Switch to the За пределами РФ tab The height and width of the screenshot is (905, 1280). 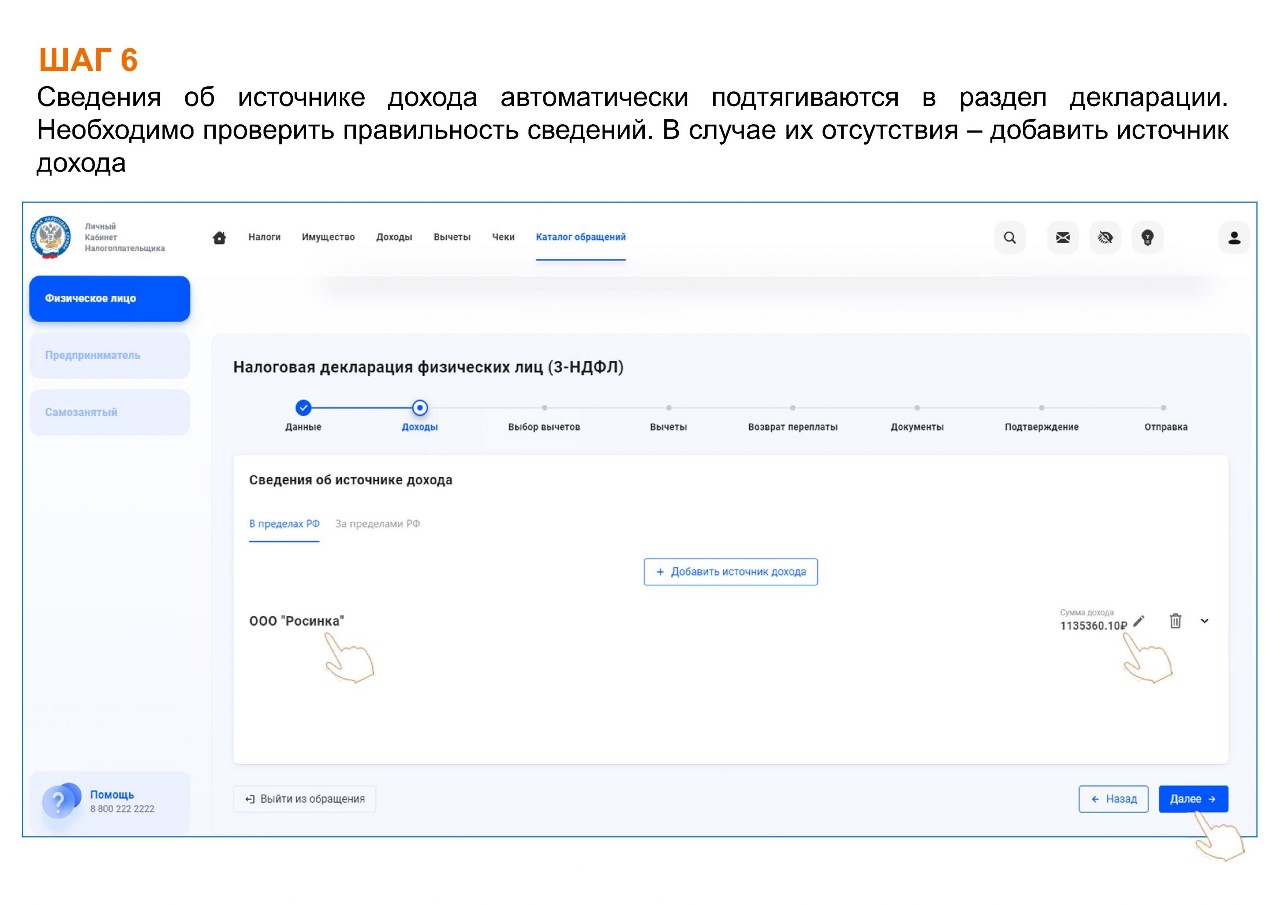click(378, 524)
